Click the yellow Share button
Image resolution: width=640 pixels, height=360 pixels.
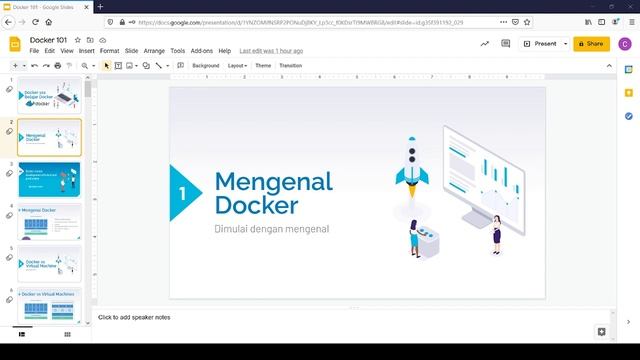point(591,44)
